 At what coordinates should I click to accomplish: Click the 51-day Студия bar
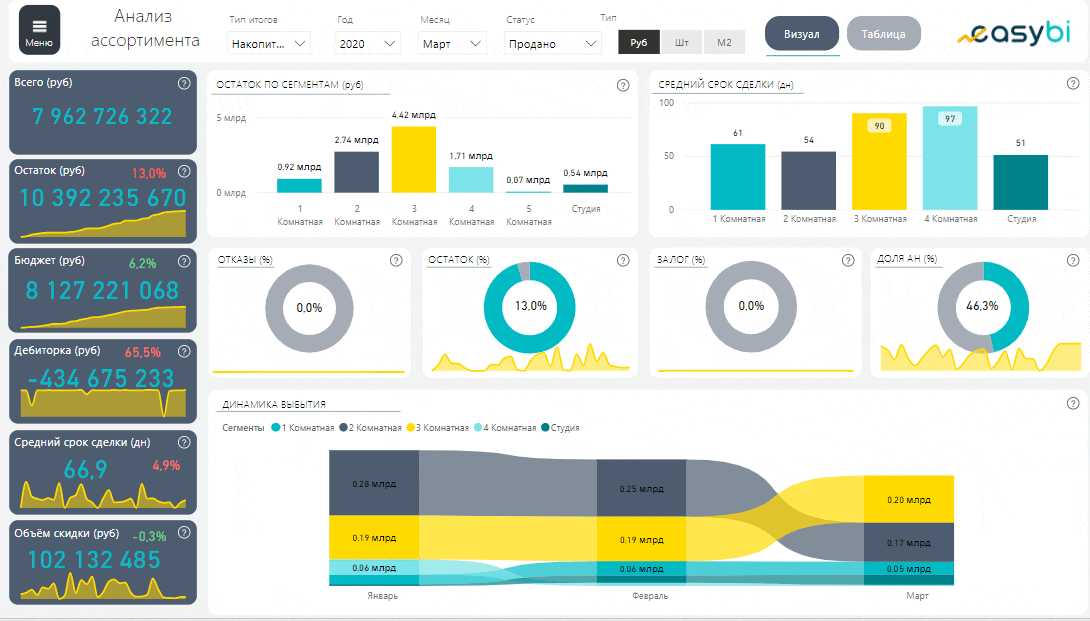pos(1020,182)
